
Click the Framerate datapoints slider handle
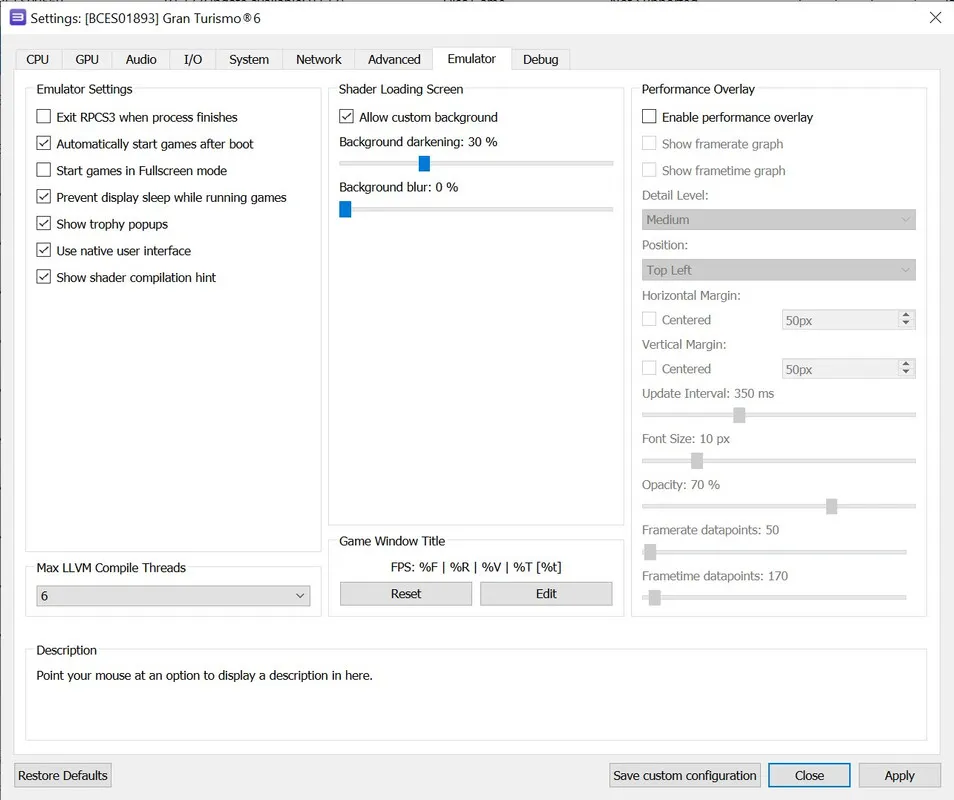point(650,552)
